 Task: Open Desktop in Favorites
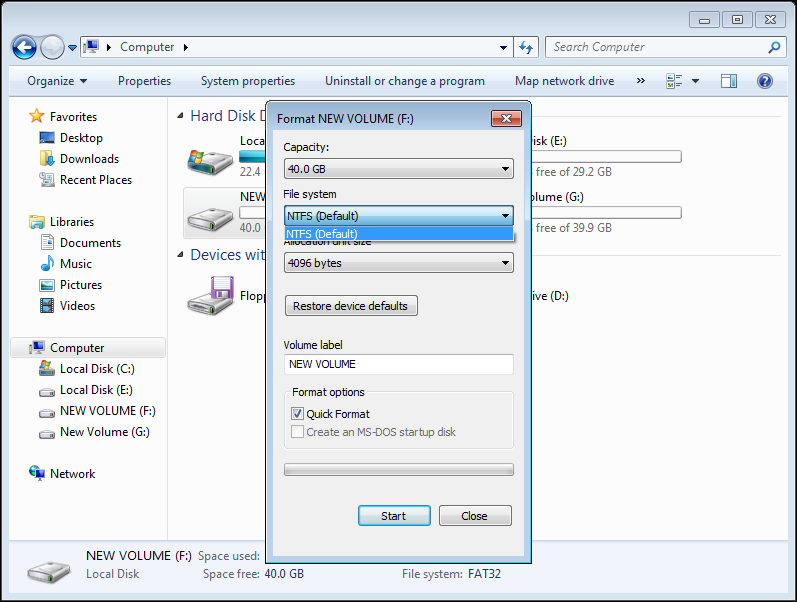81,138
